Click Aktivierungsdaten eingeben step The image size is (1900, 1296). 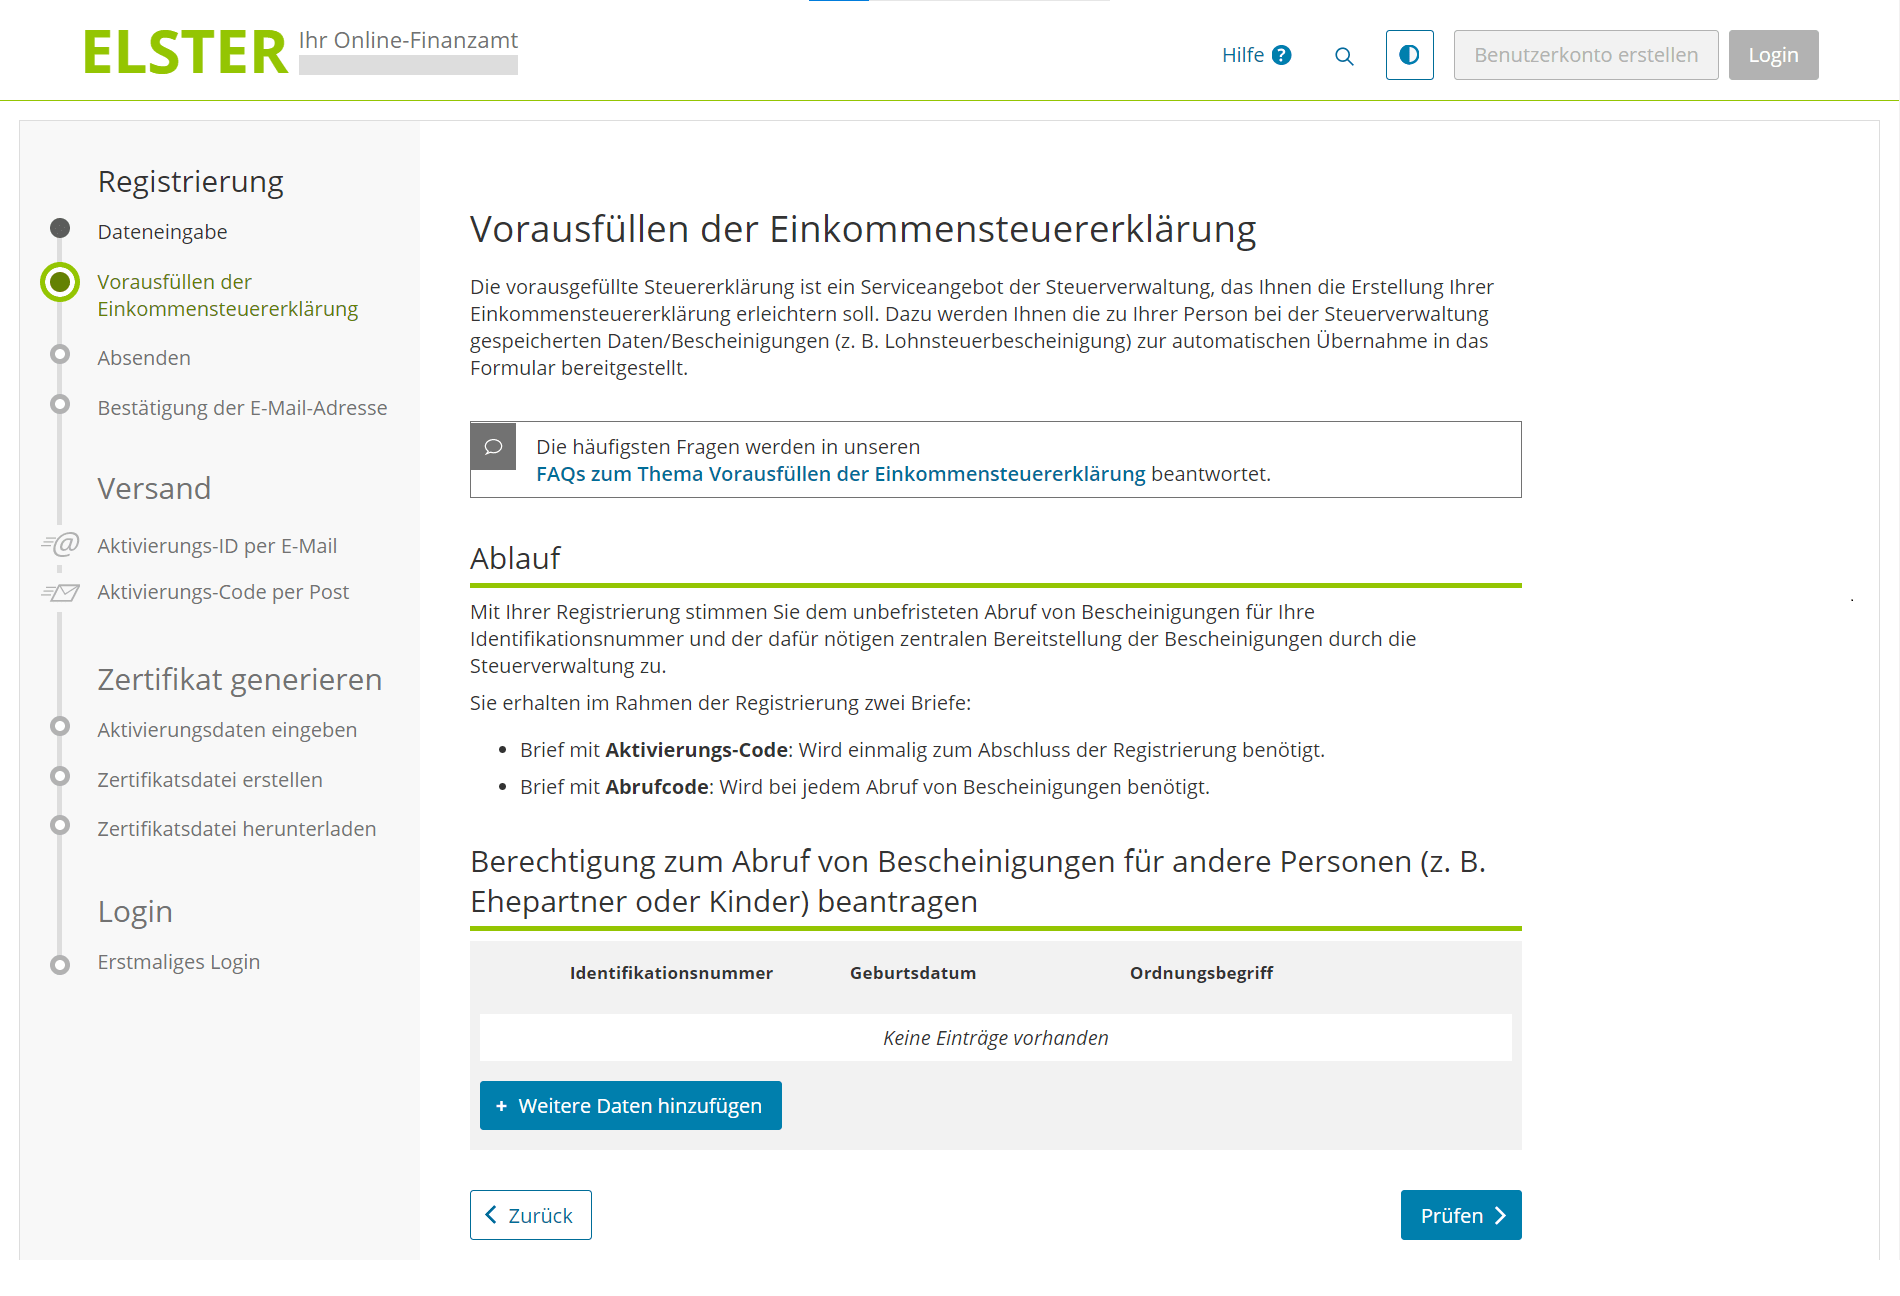227,730
